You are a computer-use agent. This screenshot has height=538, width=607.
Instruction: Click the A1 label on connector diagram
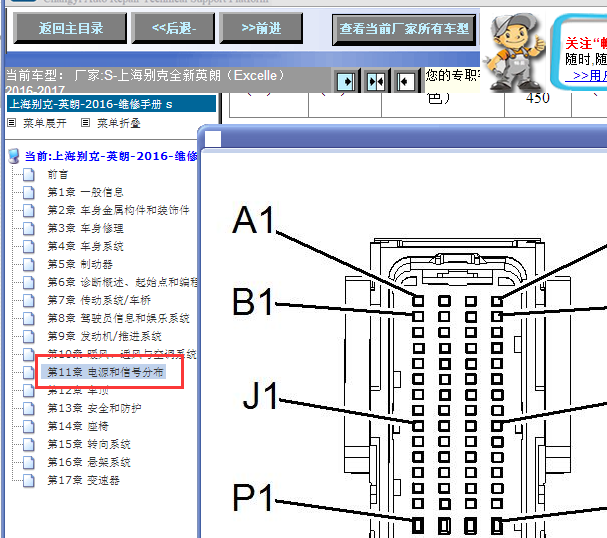(x=253, y=219)
